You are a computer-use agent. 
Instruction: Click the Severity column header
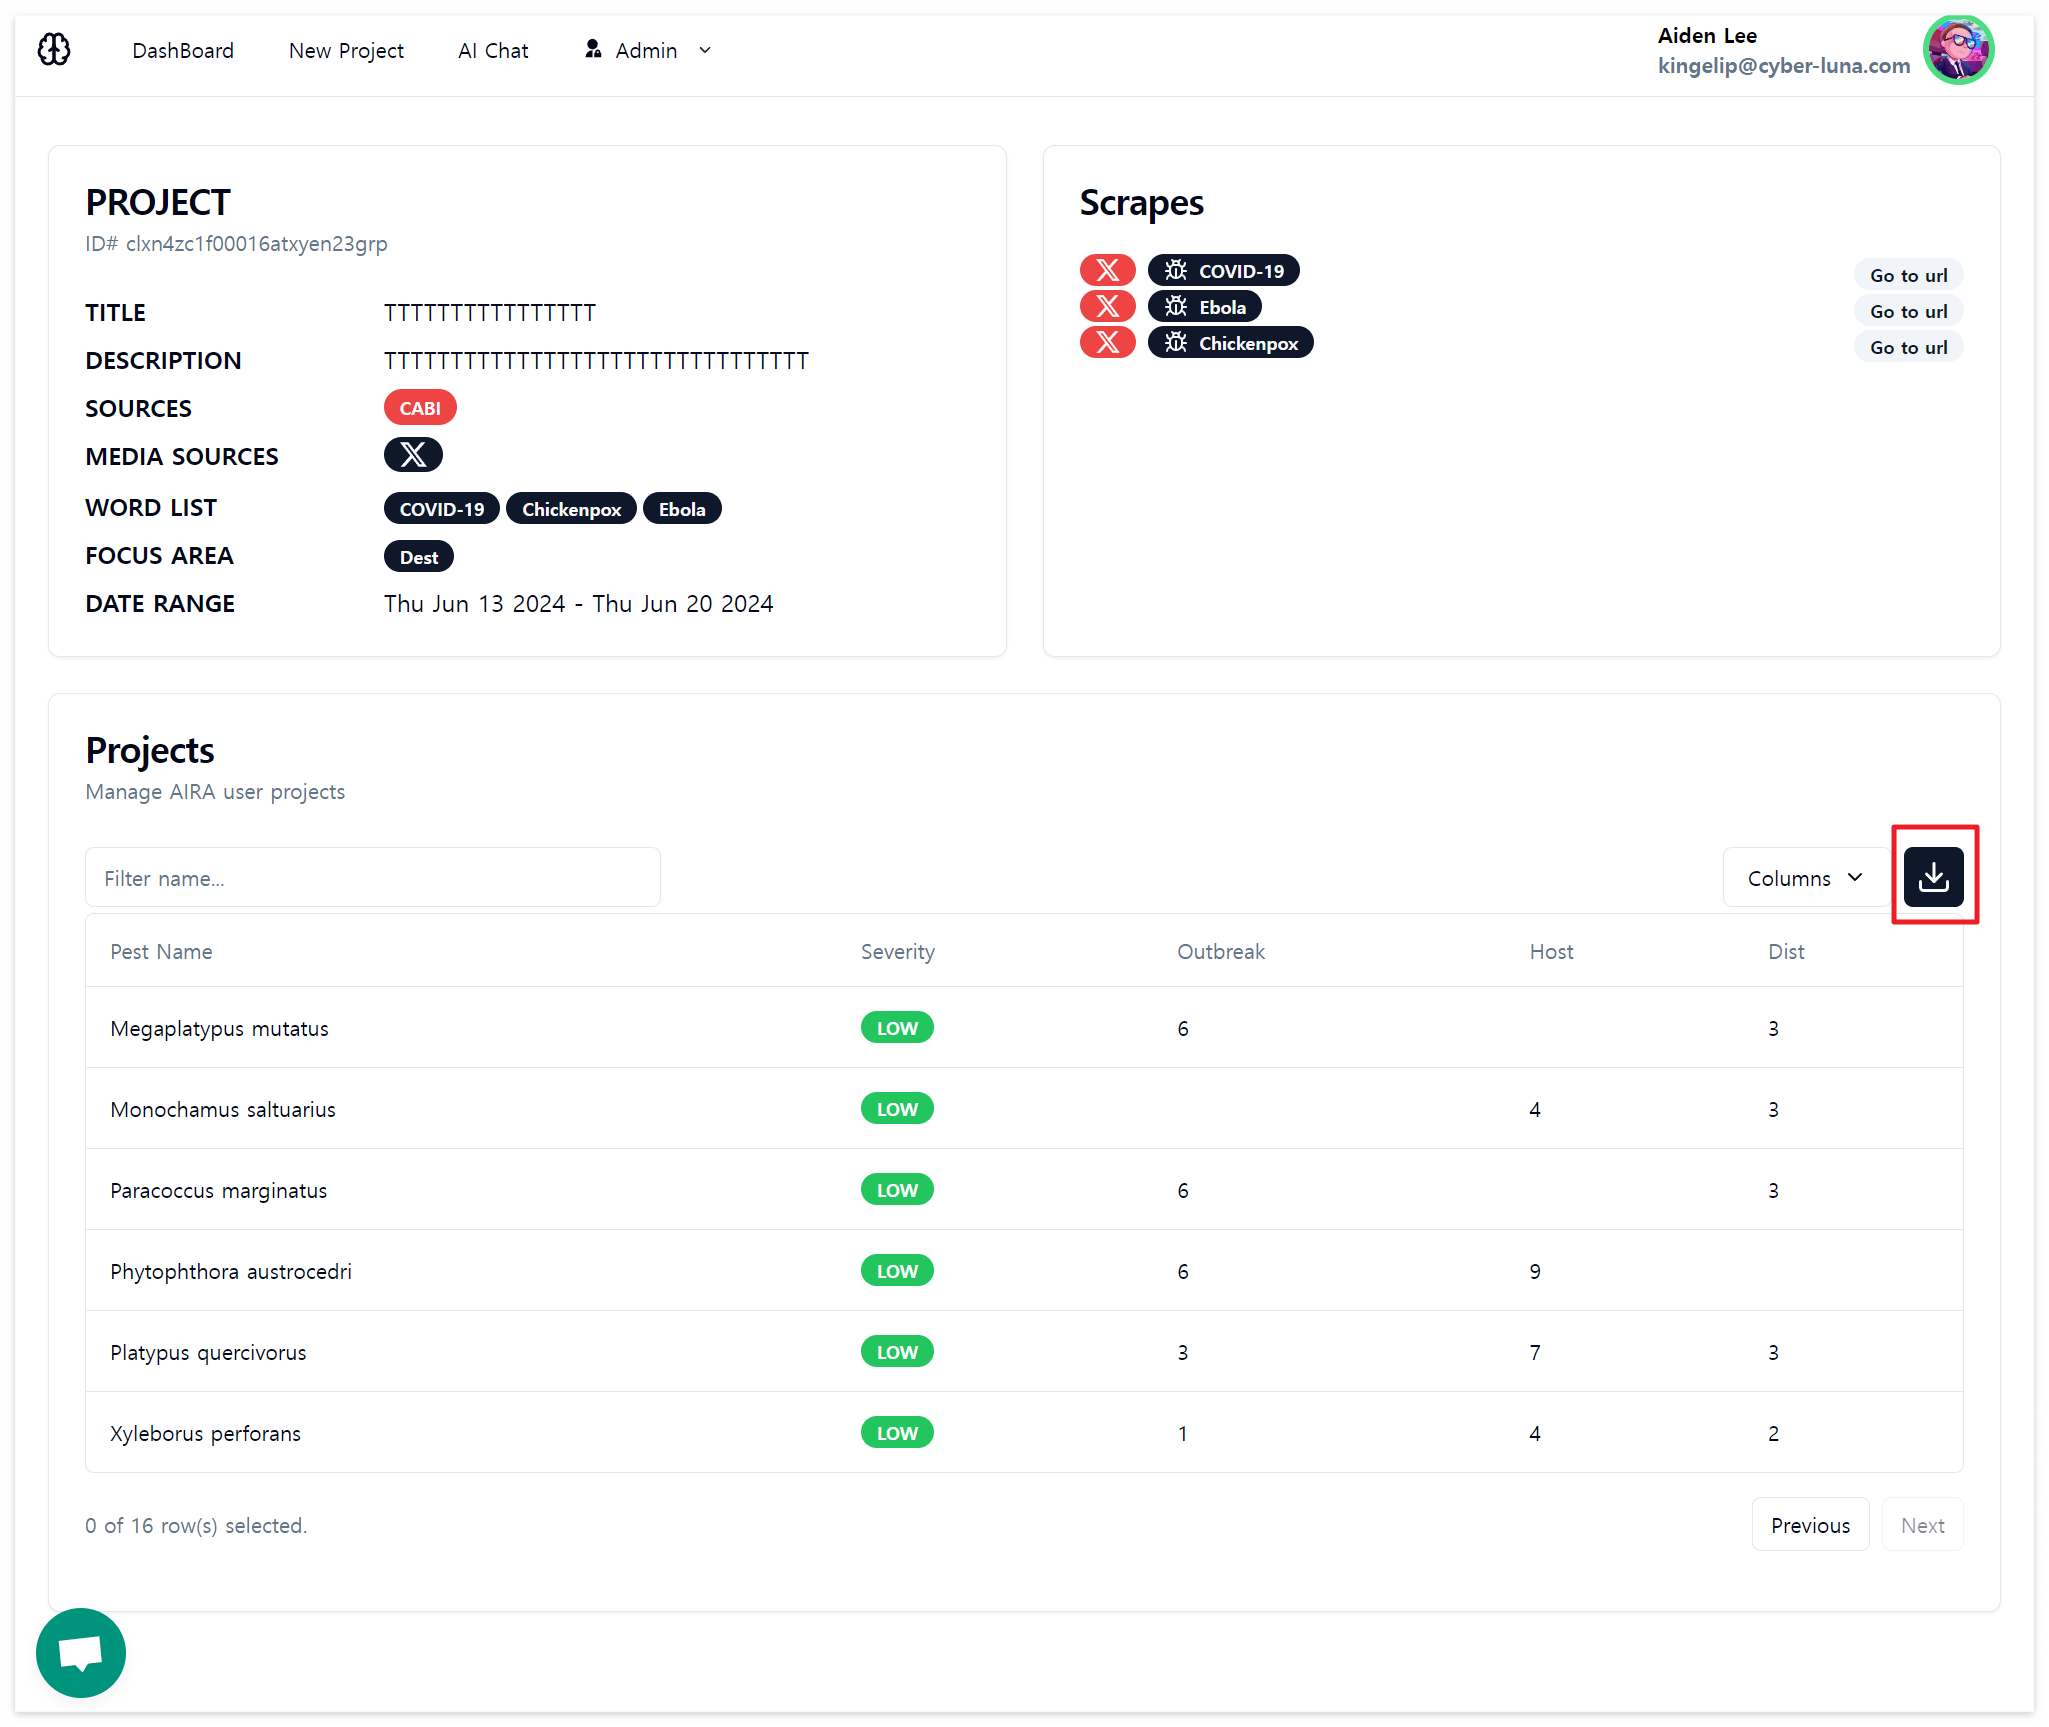click(897, 951)
